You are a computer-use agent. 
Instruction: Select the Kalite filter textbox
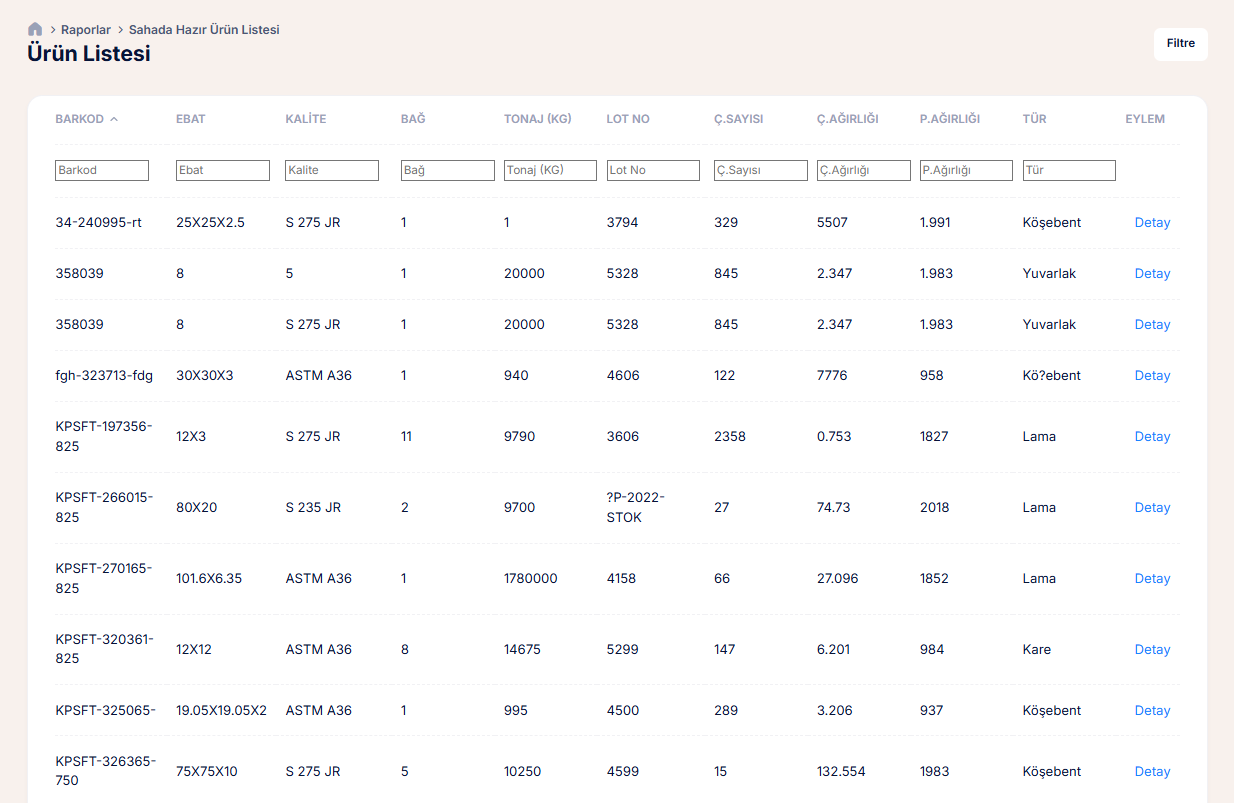click(332, 170)
